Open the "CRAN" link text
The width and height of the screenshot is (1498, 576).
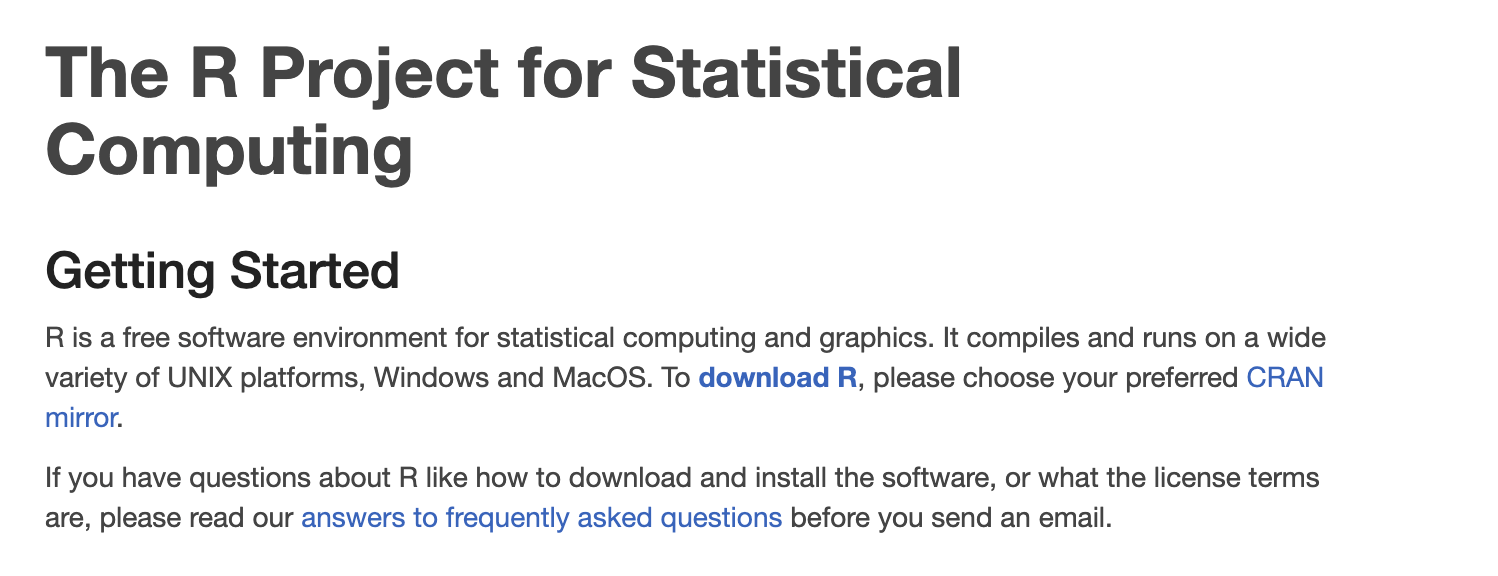(x=1284, y=378)
